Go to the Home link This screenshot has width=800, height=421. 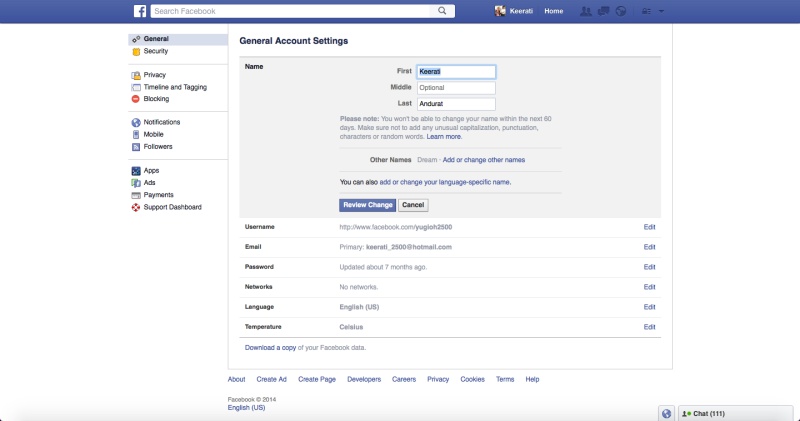pos(554,11)
